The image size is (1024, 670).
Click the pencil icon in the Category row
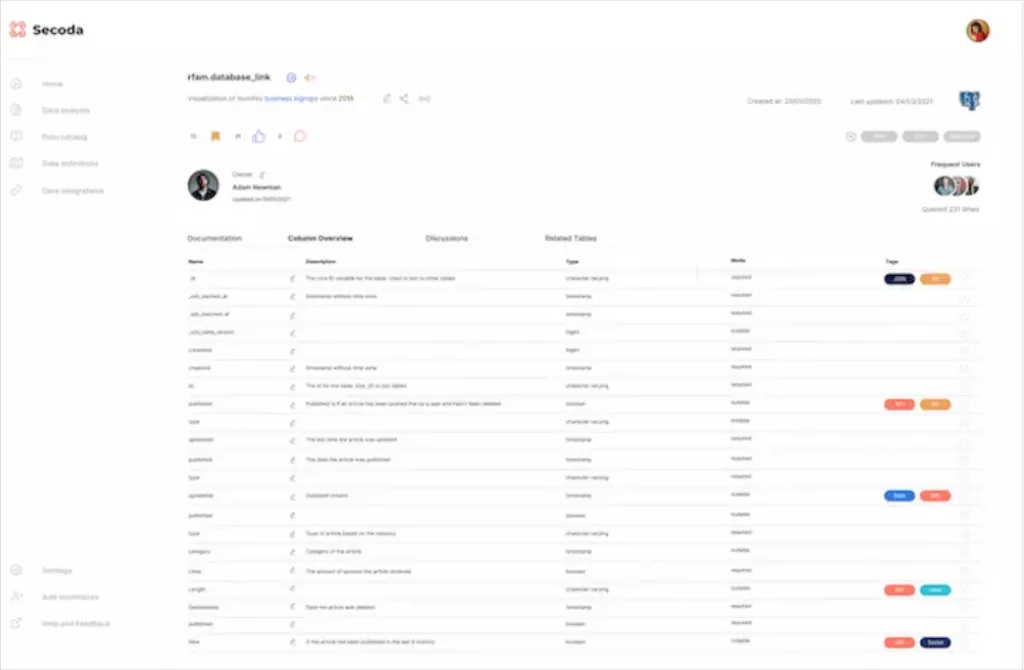(293, 552)
